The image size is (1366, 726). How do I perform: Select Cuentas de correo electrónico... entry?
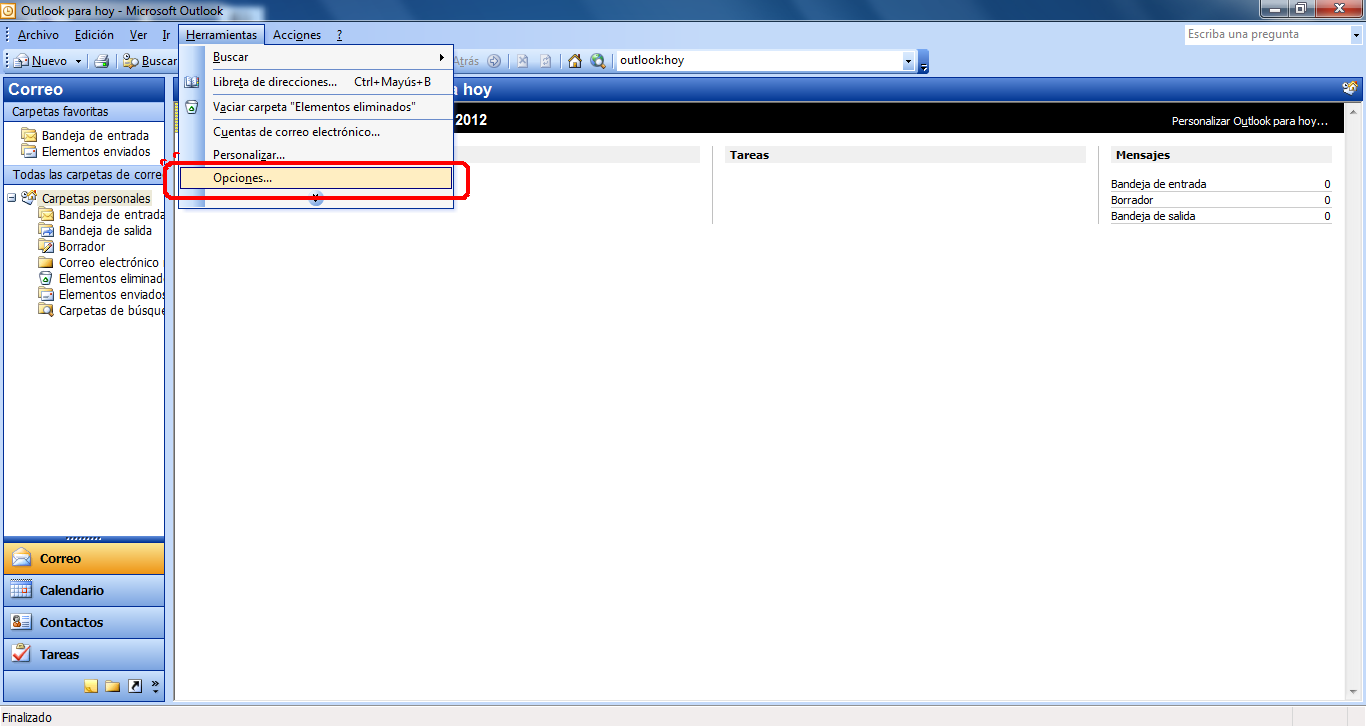(316, 132)
